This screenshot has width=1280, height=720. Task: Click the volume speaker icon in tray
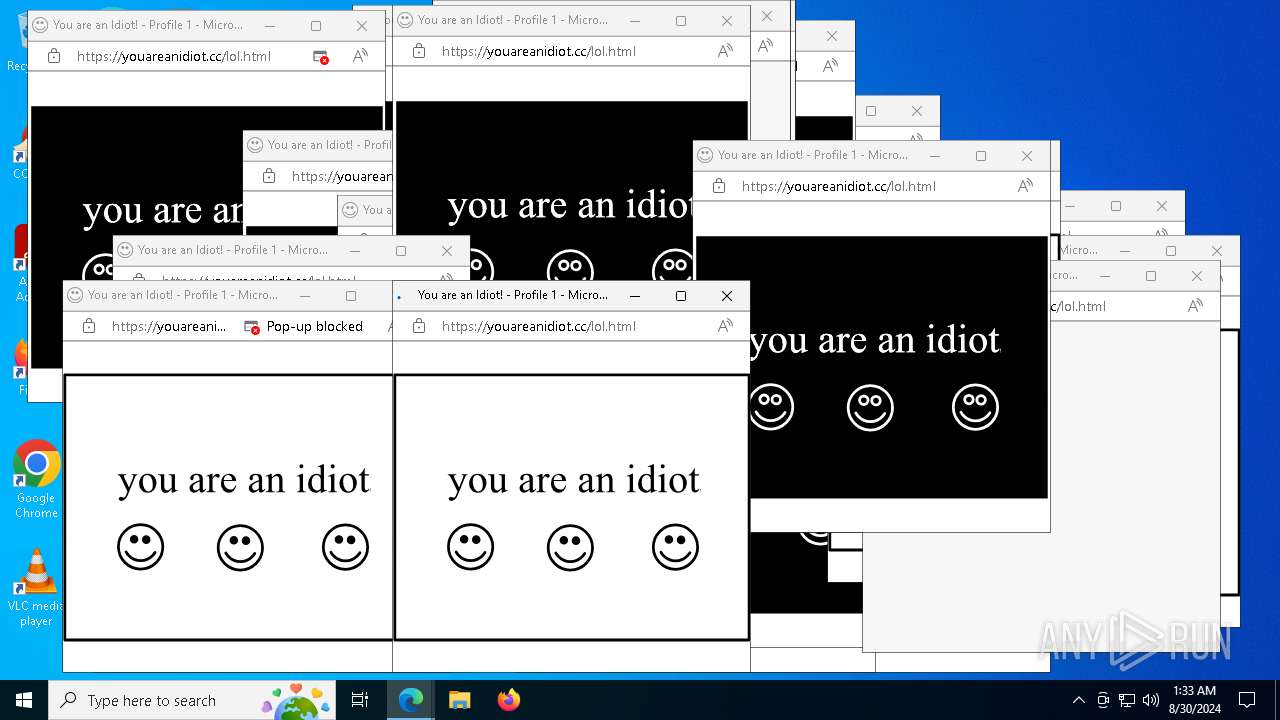1151,700
